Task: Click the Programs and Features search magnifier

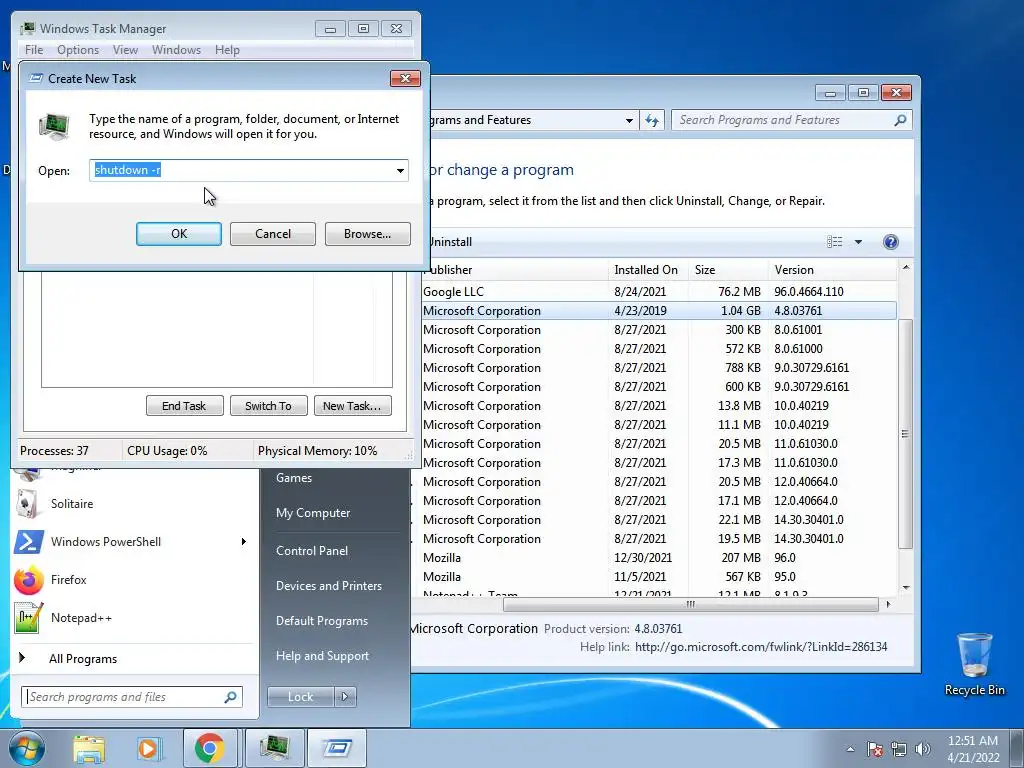Action: pos(900,120)
